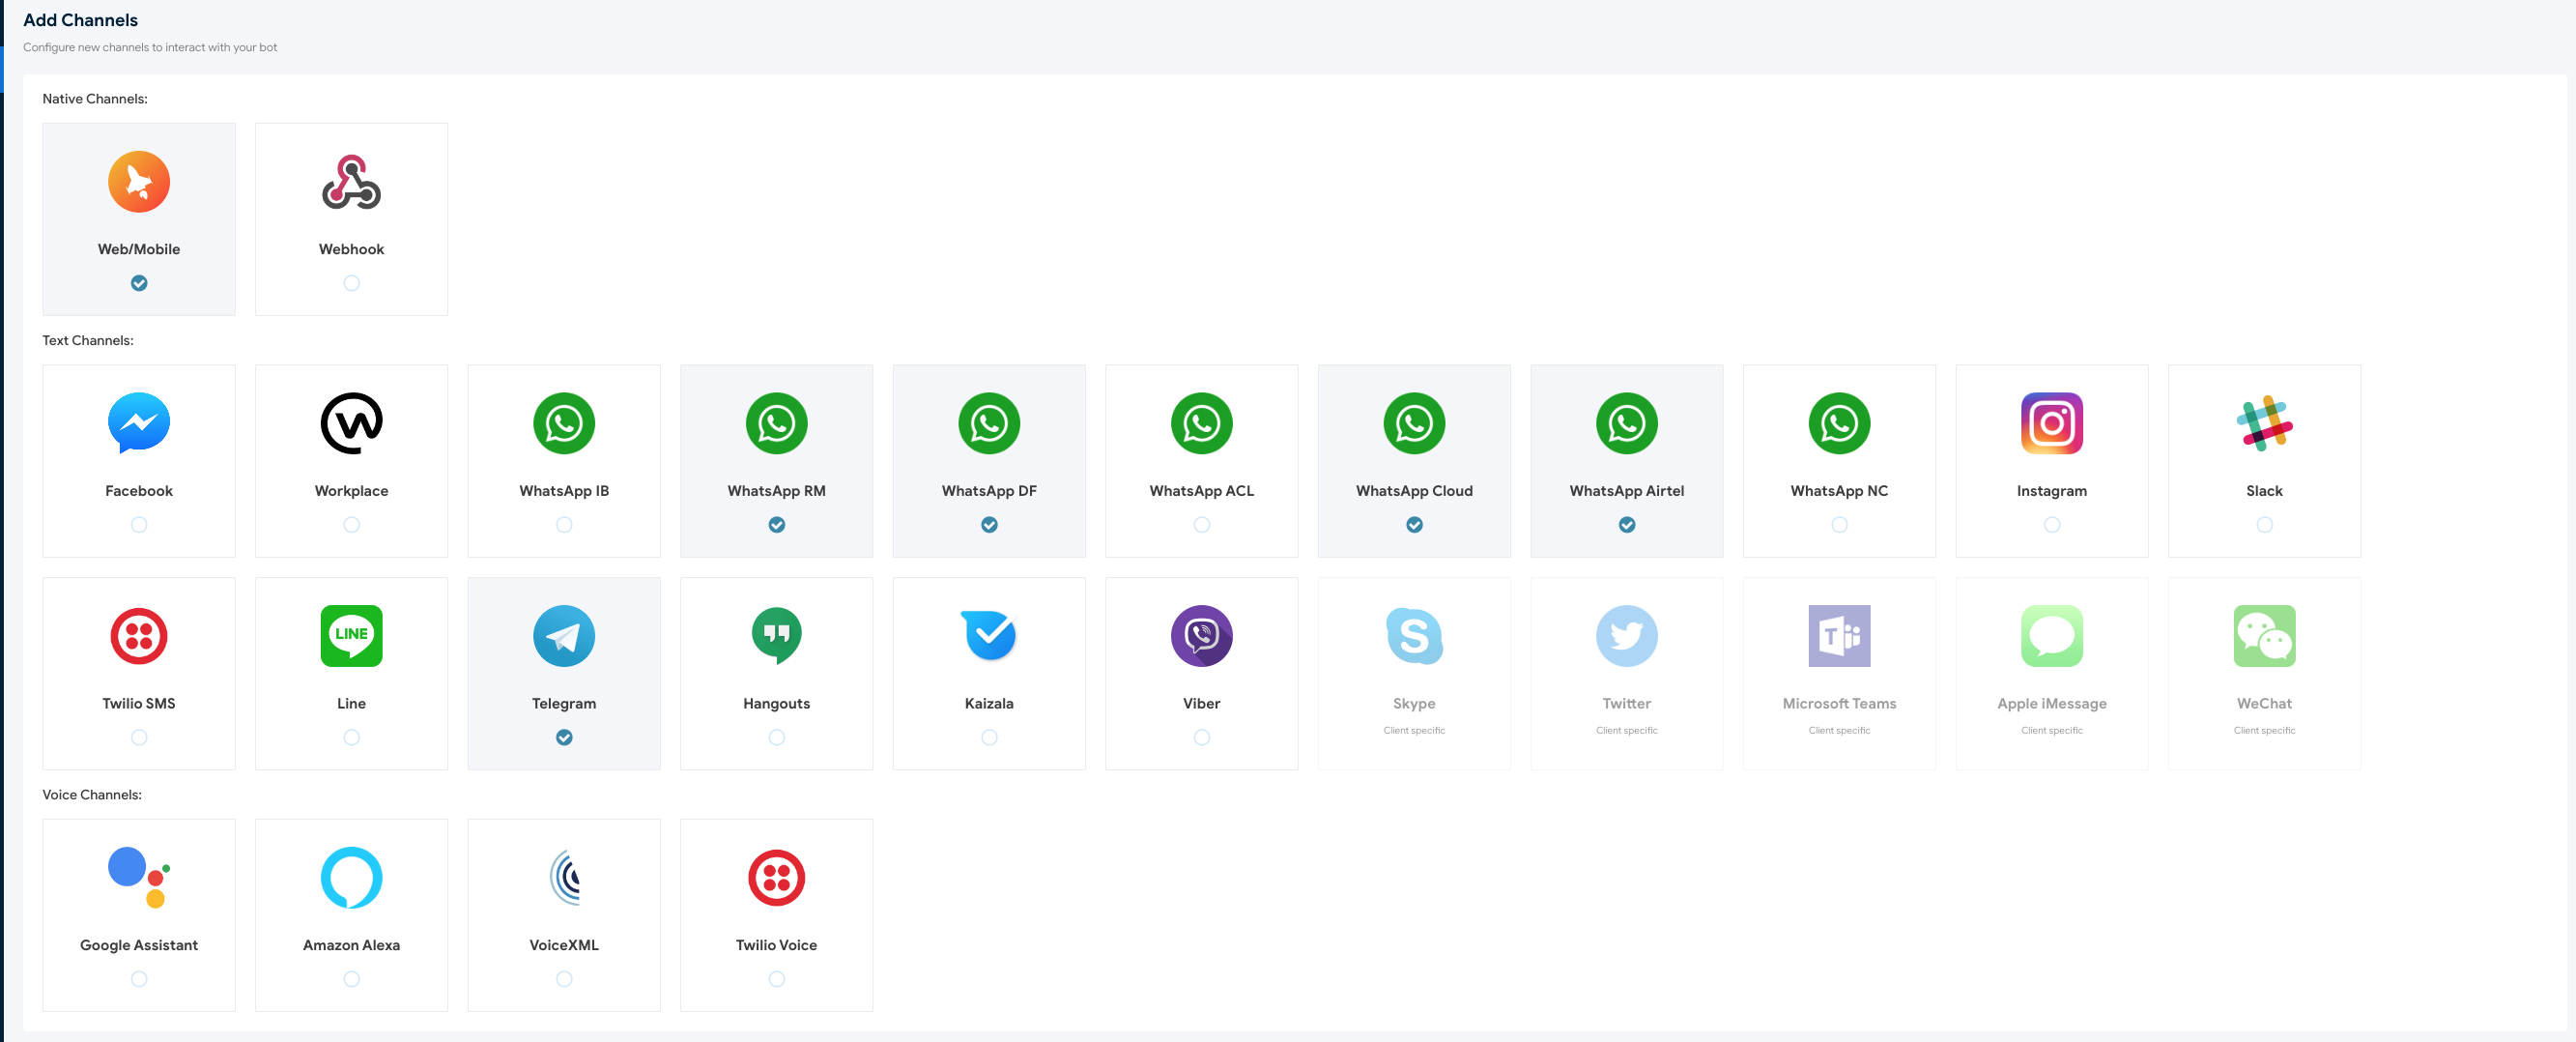Screen dimensions: 2576x1042
Task: Click the Google Assistant icon
Action: [x=139, y=877]
